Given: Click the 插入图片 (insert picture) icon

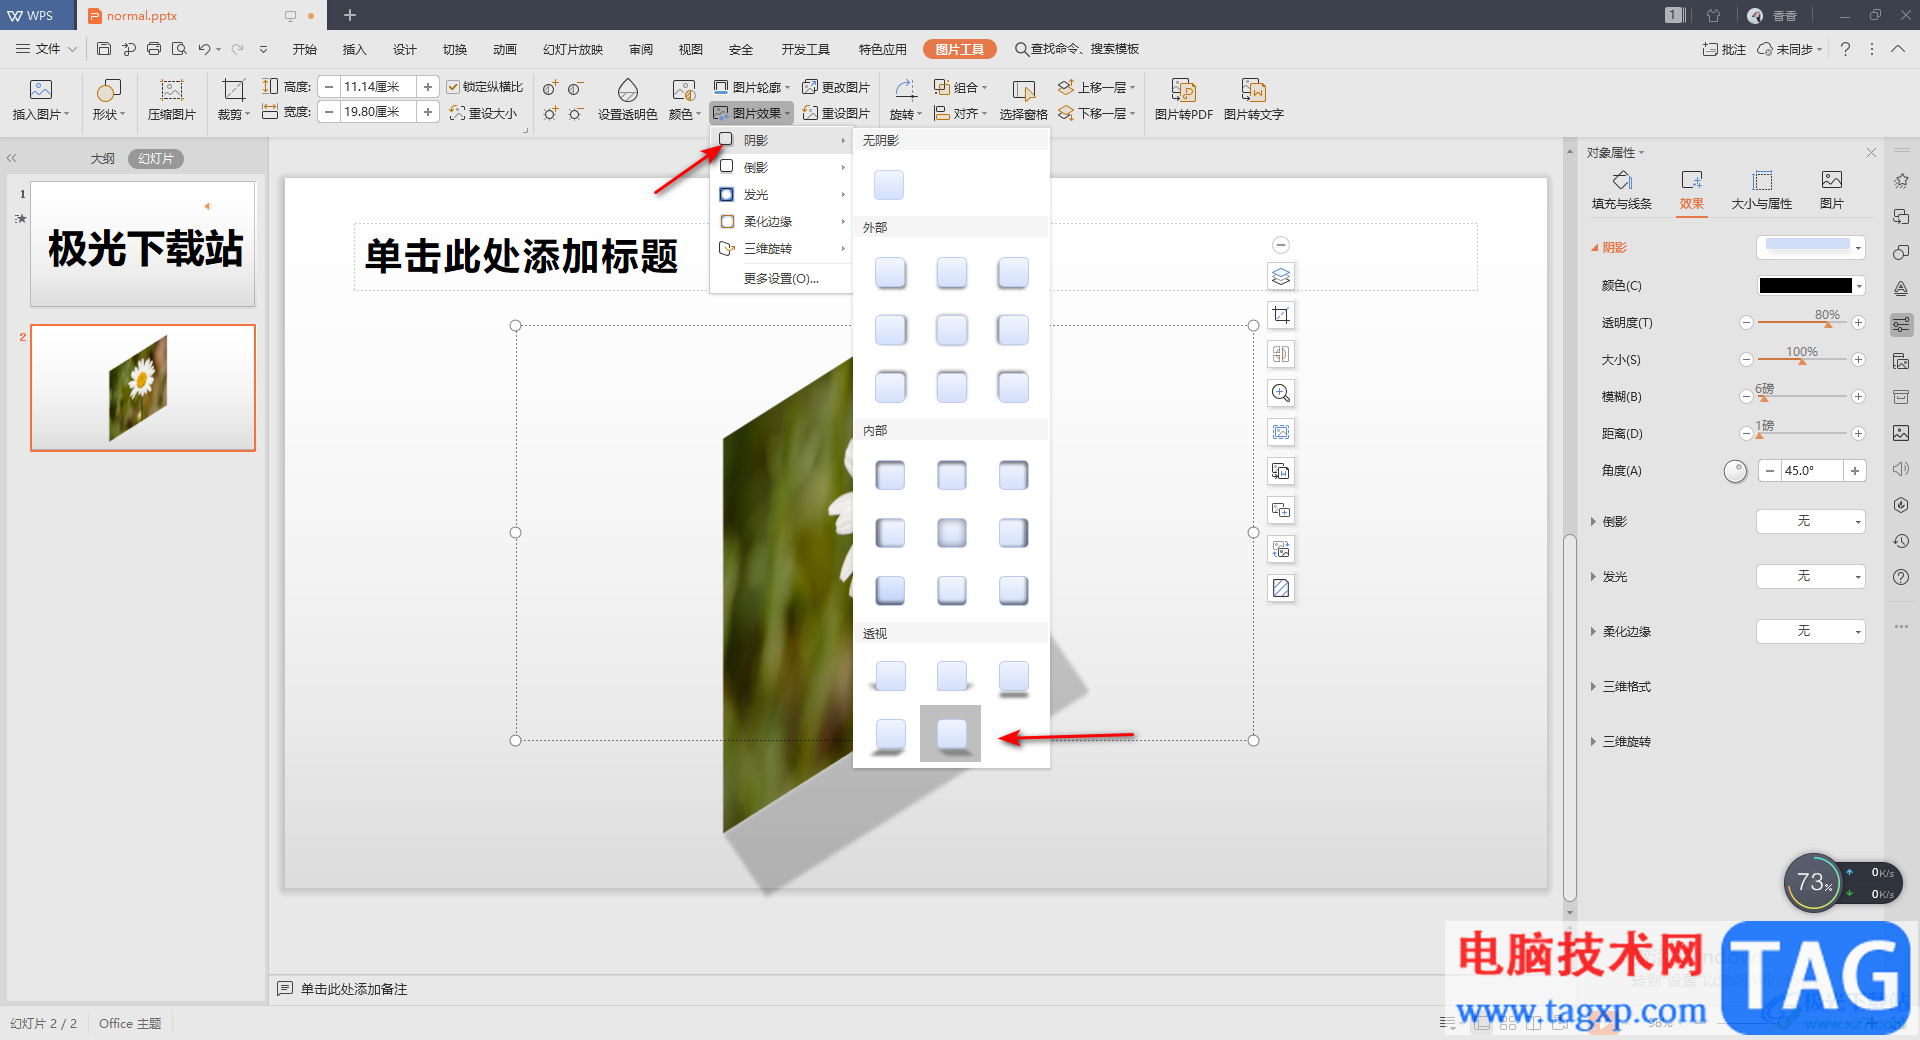Looking at the screenshot, I should [x=41, y=91].
